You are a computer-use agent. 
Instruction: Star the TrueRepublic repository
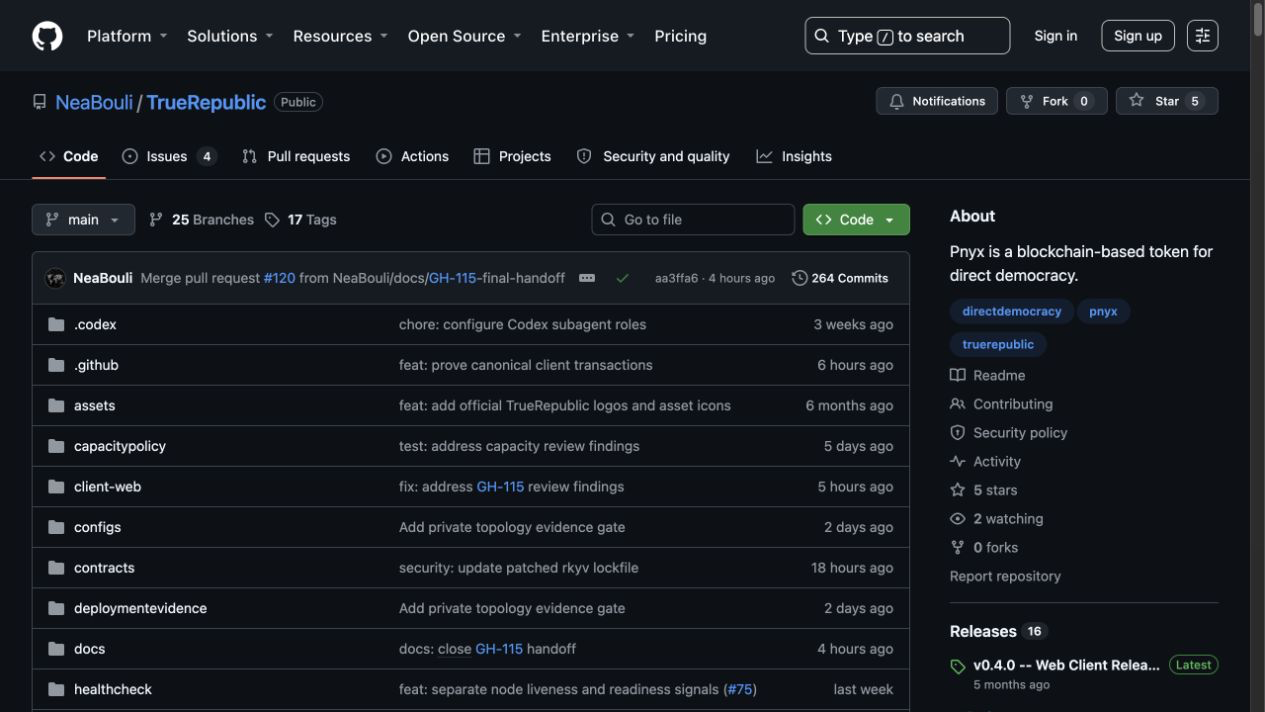(1167, 101)
